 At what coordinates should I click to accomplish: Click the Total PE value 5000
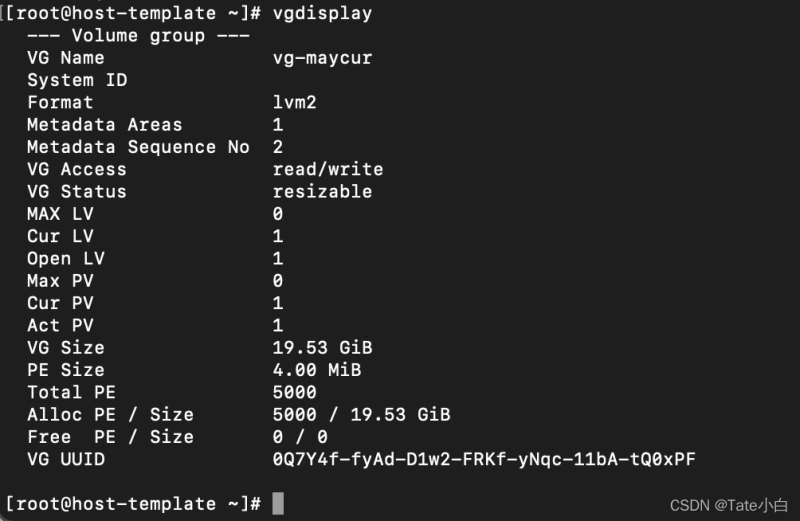click(x=295, y=392)
